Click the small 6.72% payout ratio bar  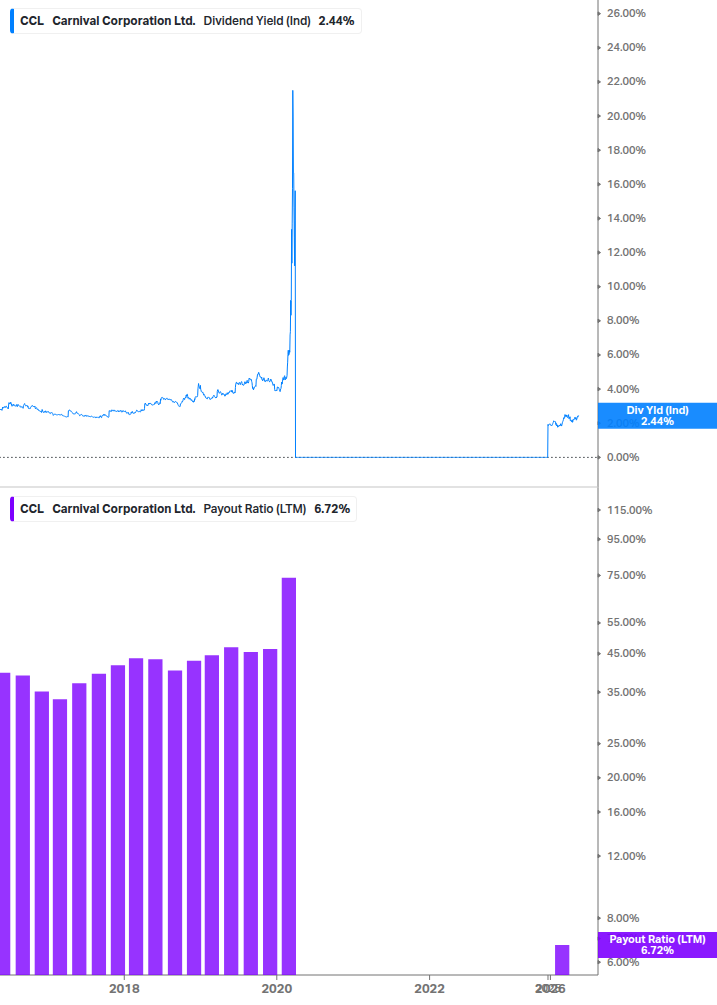click(562, 959)
